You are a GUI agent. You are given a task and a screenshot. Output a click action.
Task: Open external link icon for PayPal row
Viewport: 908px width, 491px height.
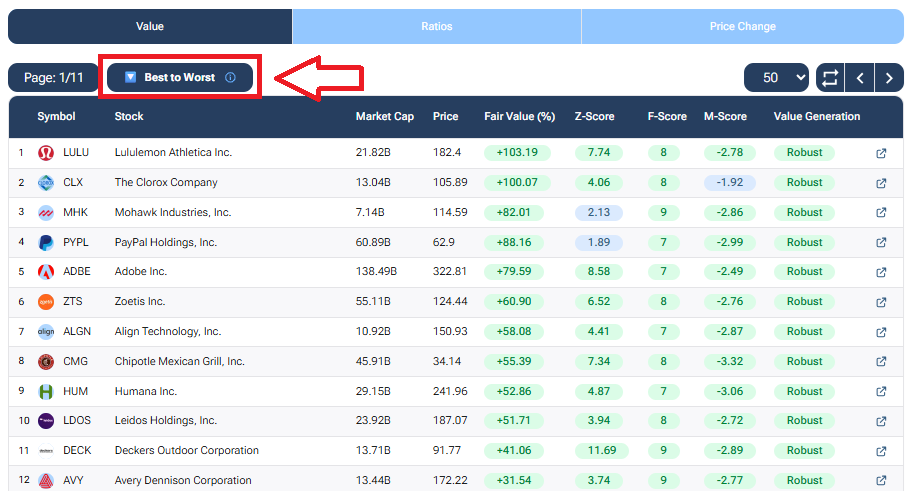click(881, 242)
